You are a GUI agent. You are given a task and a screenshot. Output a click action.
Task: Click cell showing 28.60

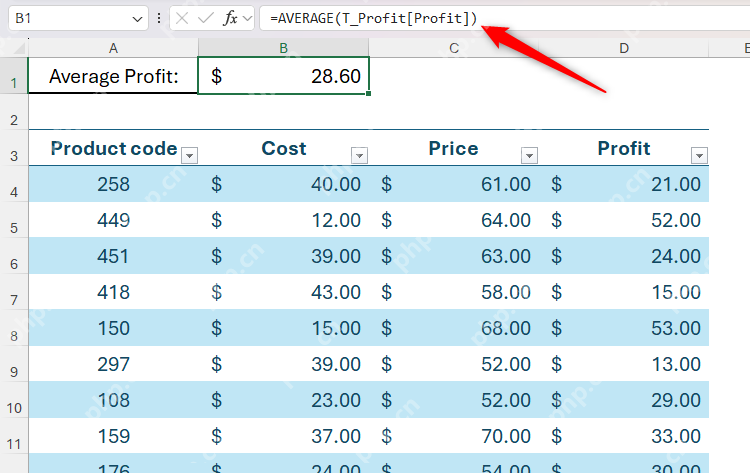tap(284, 76)
